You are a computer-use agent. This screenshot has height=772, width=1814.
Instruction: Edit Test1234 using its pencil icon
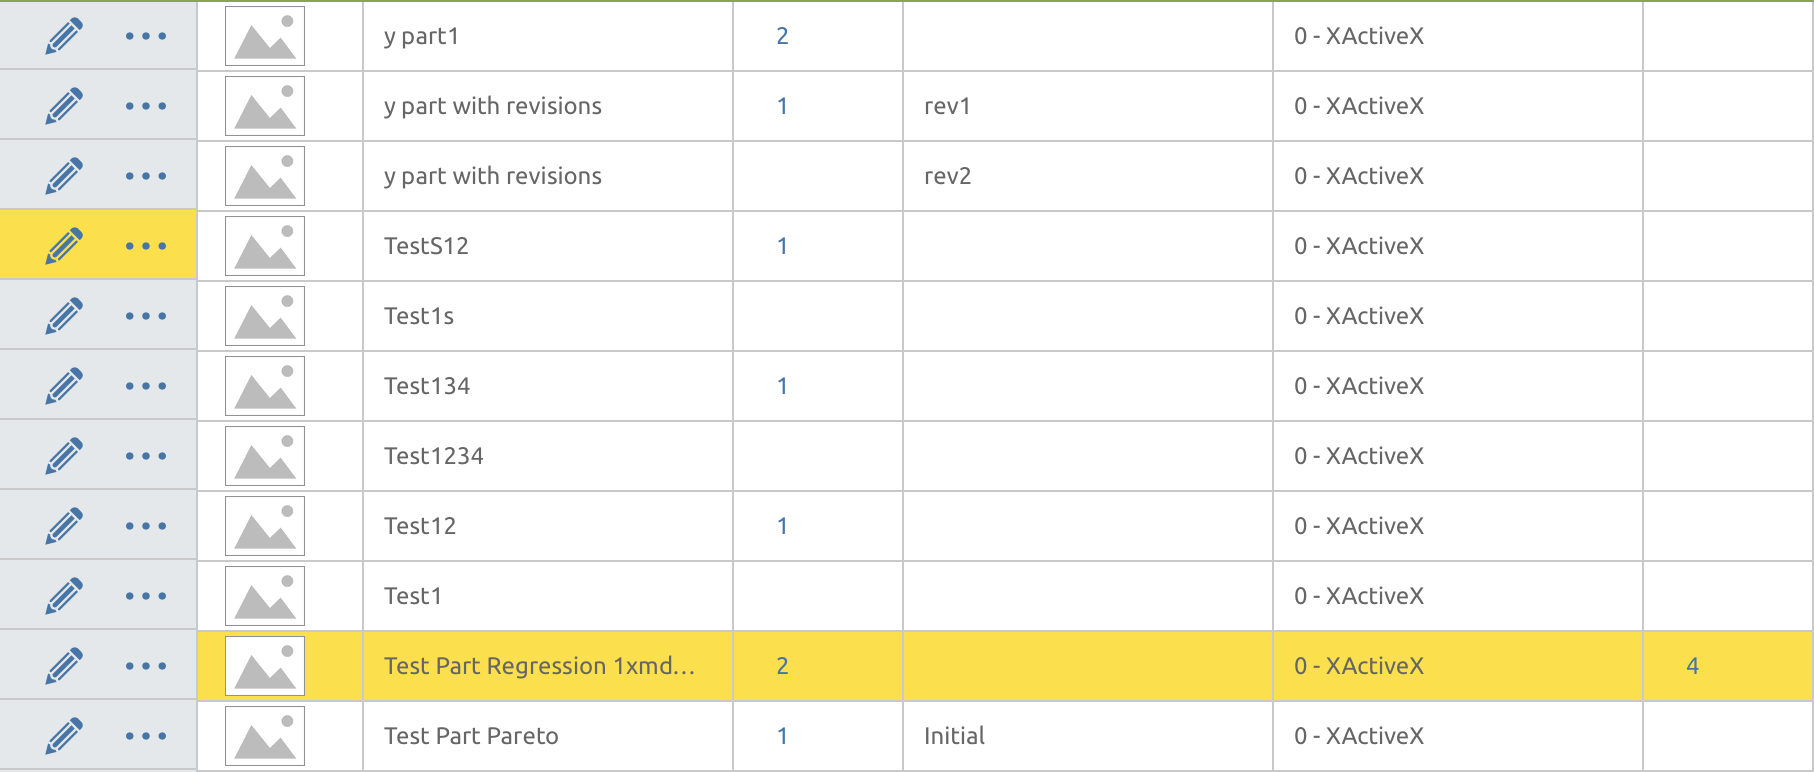pos(64,456)
